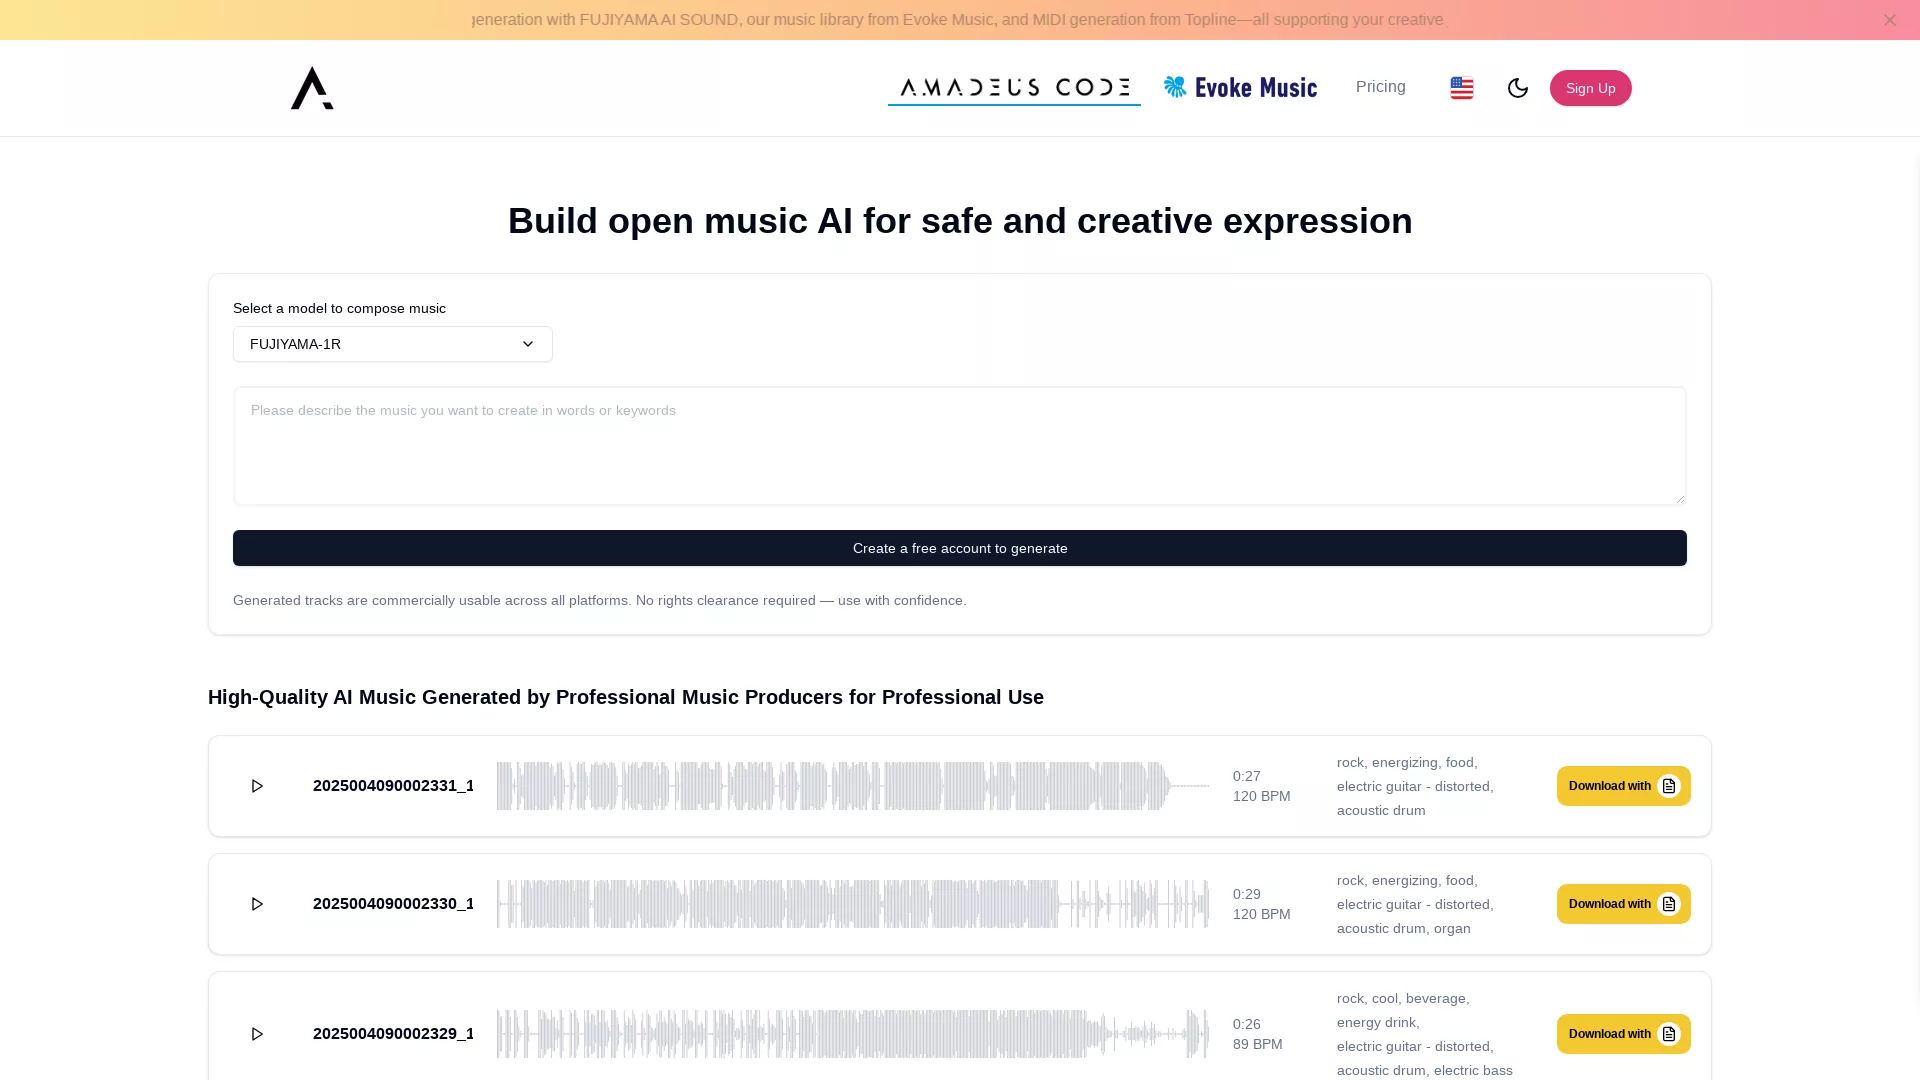Play track 2025004090002330_1
The height and width of the screenshot is (1080, 1920).
point(257,903)
